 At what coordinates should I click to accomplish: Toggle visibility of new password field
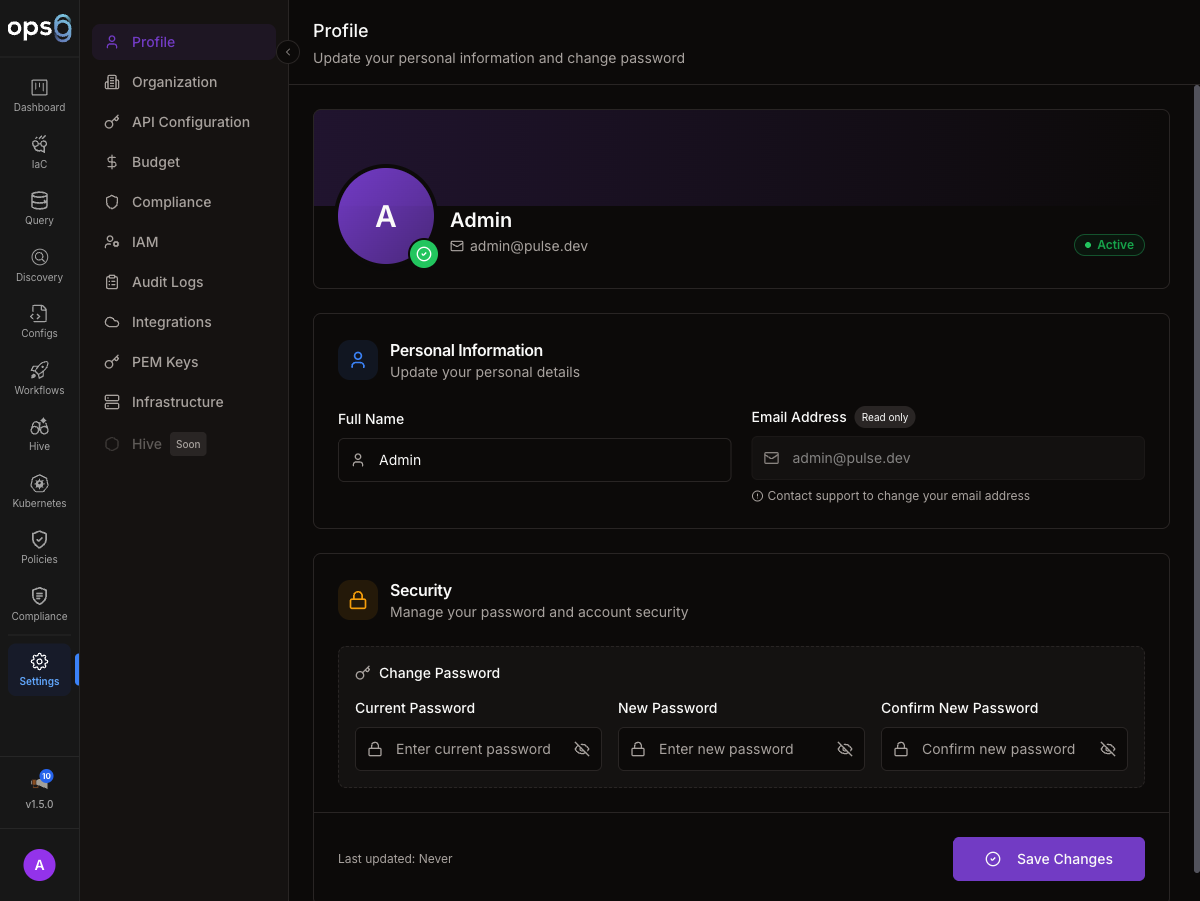coord(845,749)
